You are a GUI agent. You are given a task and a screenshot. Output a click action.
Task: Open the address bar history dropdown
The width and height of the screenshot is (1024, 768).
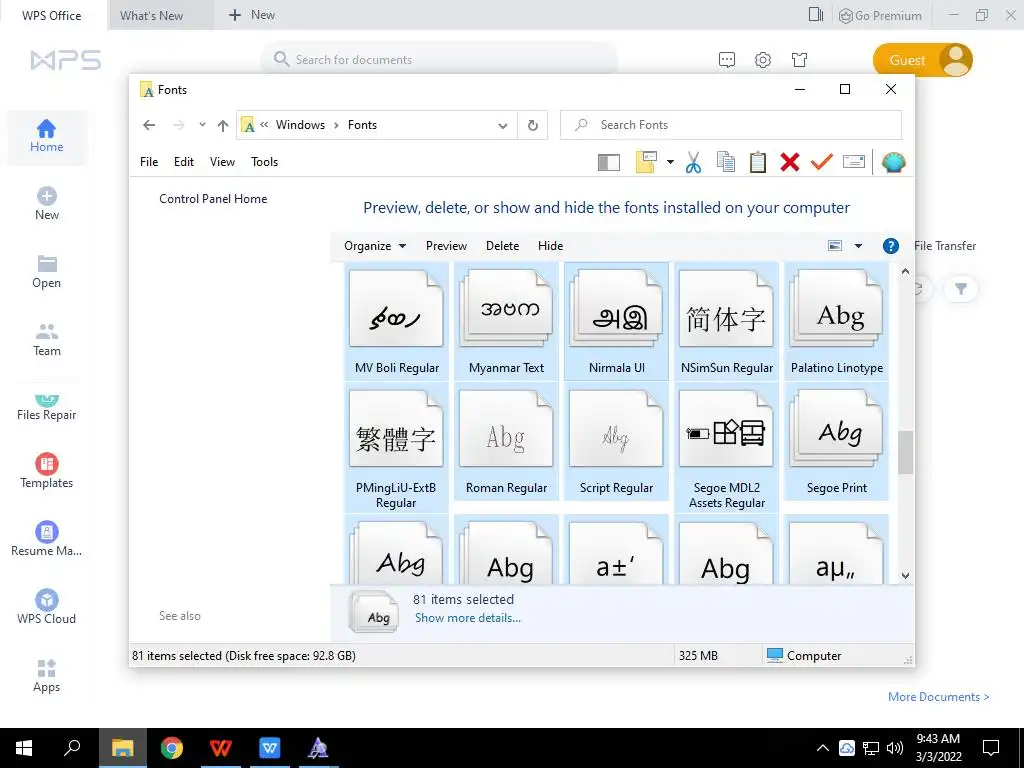[503, 125]
